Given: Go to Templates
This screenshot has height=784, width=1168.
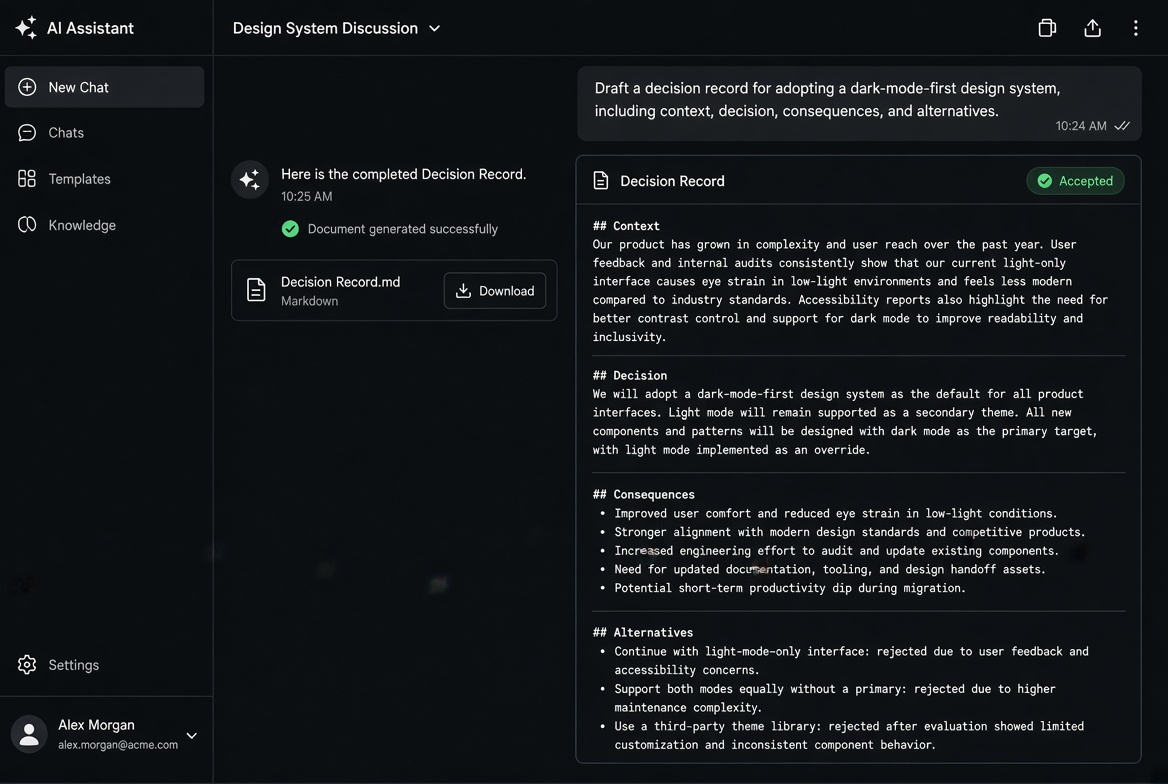Looking at the screenshot, I should click(104, 179).
